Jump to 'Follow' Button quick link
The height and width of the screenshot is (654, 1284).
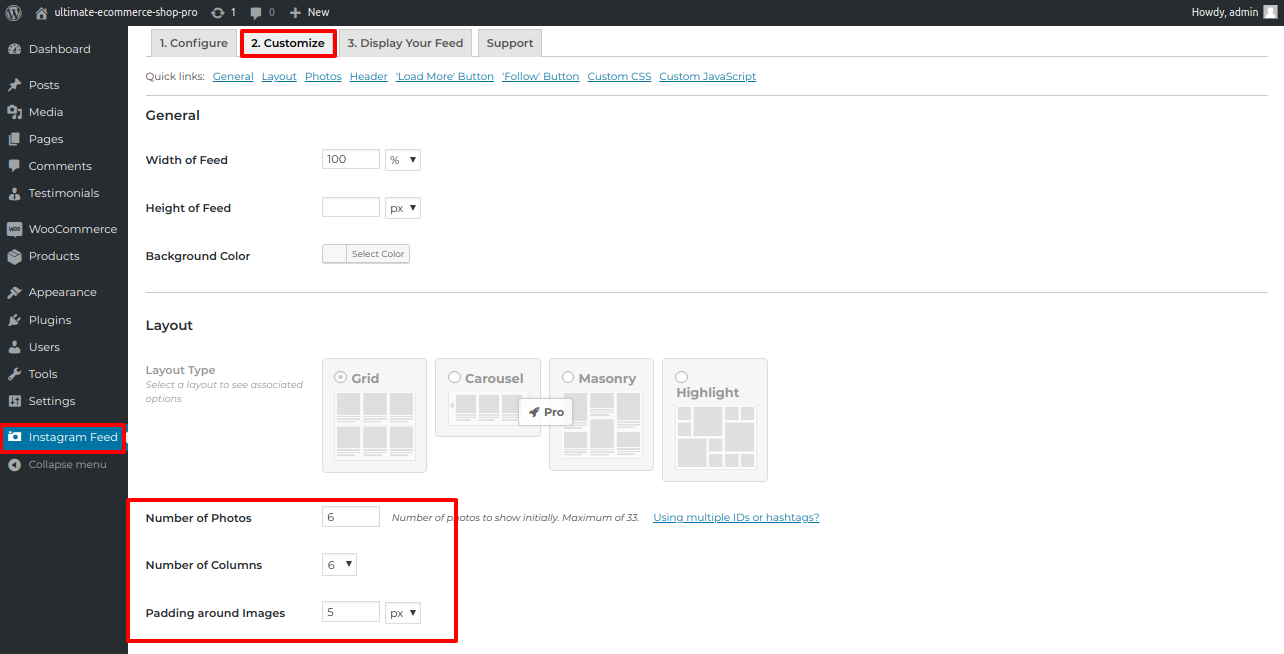click(x=541, y=76)
